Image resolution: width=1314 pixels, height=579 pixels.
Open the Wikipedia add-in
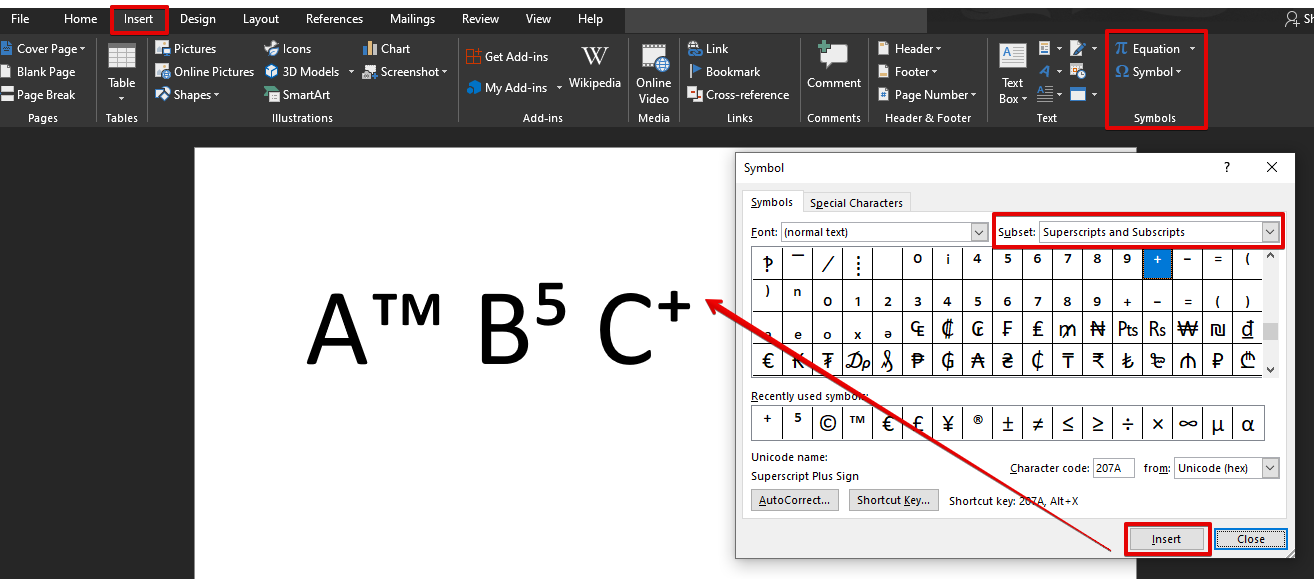(595, 67)
